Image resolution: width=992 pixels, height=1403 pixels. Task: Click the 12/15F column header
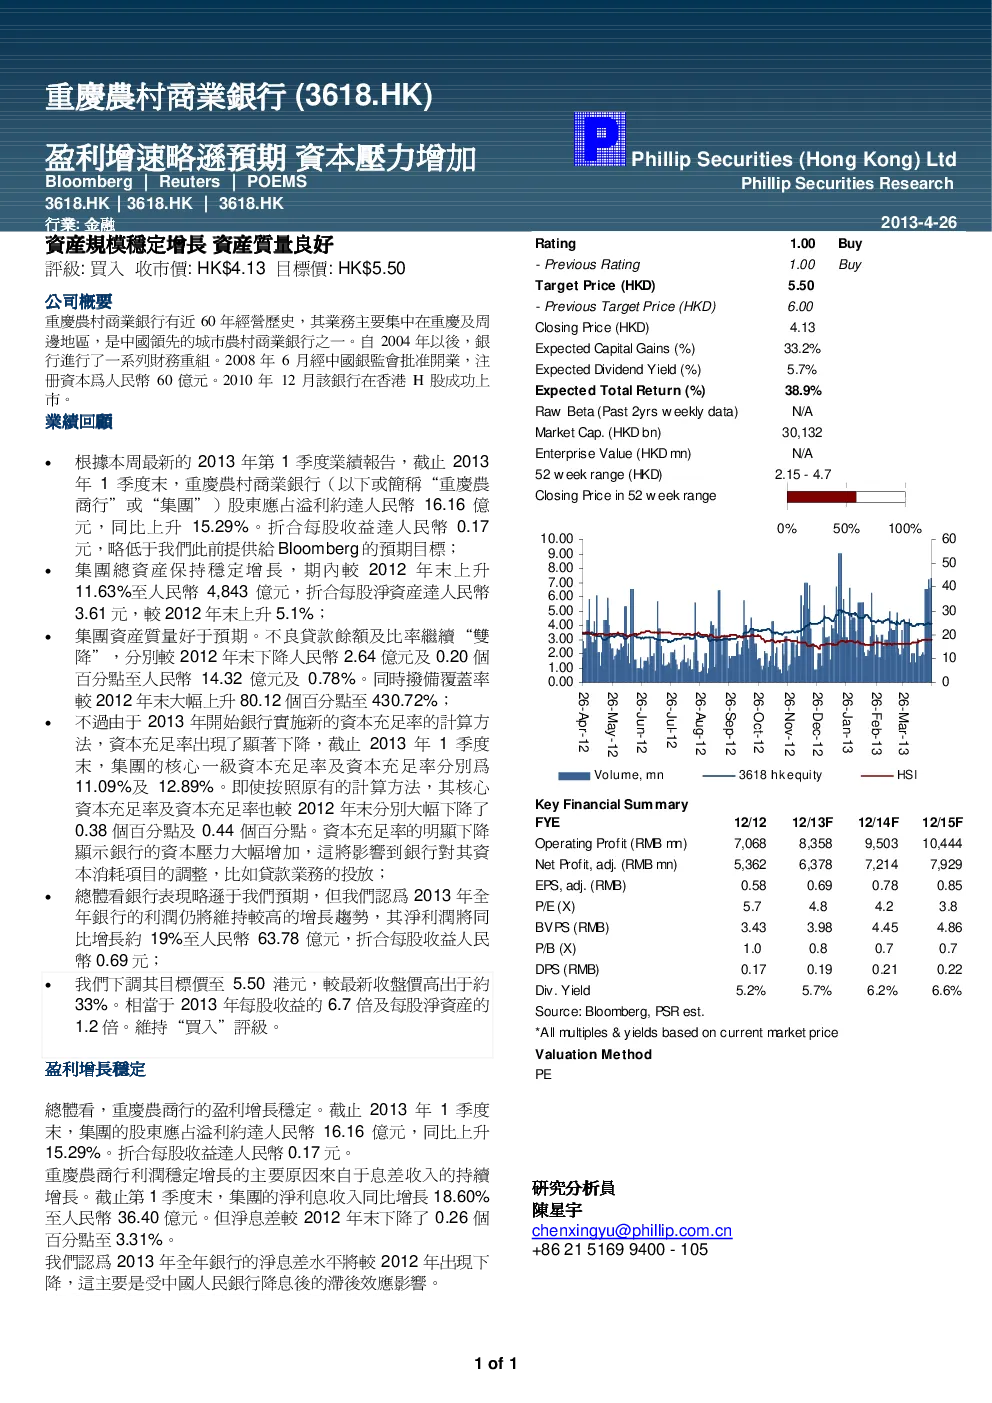coord(942,823)
